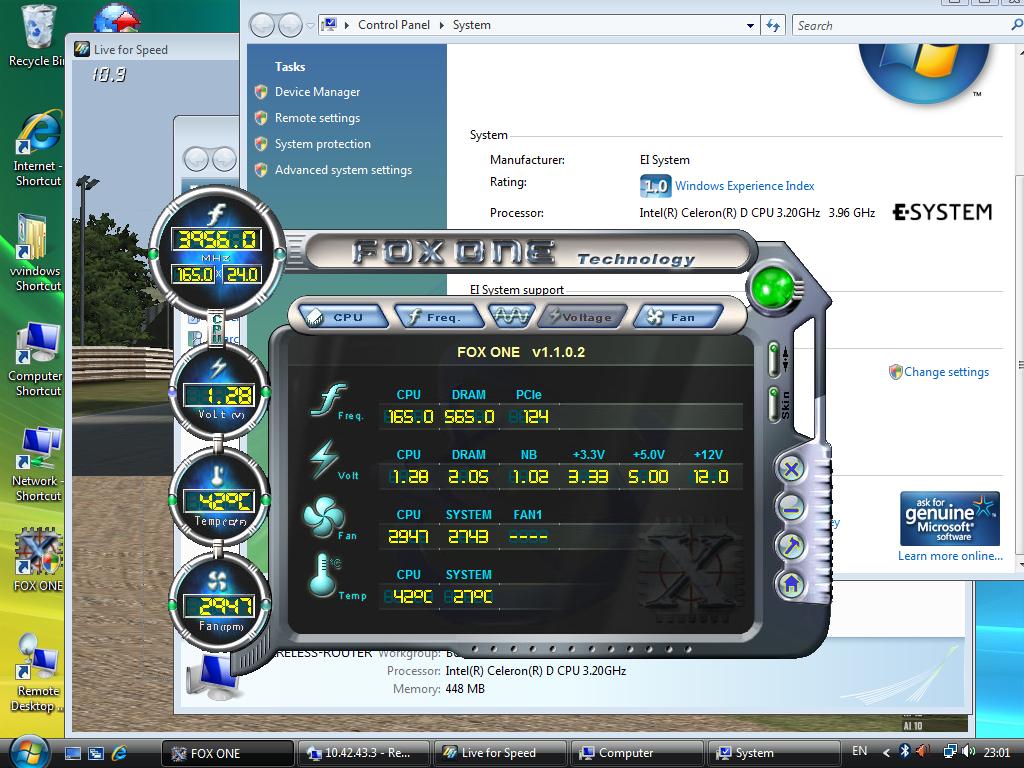Select the SYSTEM fan speed 2743
The width and height of the screenshot is (1024, 768).
(x=468, y=537)
